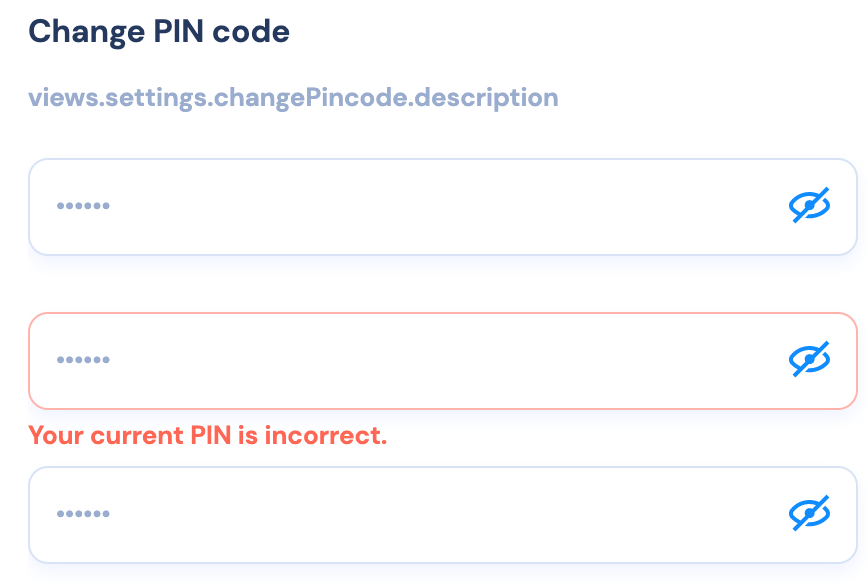The height and width of the screenshot is (584, 868).
Task: Focus the first PIN input field
Action: coord(400,206)
